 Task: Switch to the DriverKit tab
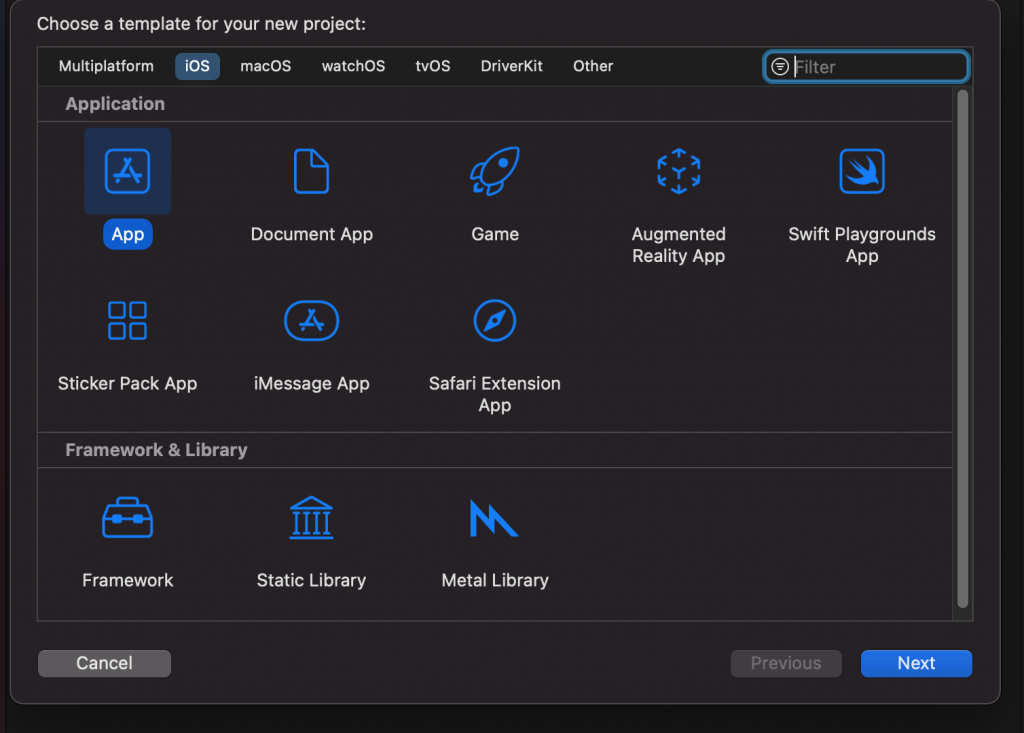click(512, 66)
